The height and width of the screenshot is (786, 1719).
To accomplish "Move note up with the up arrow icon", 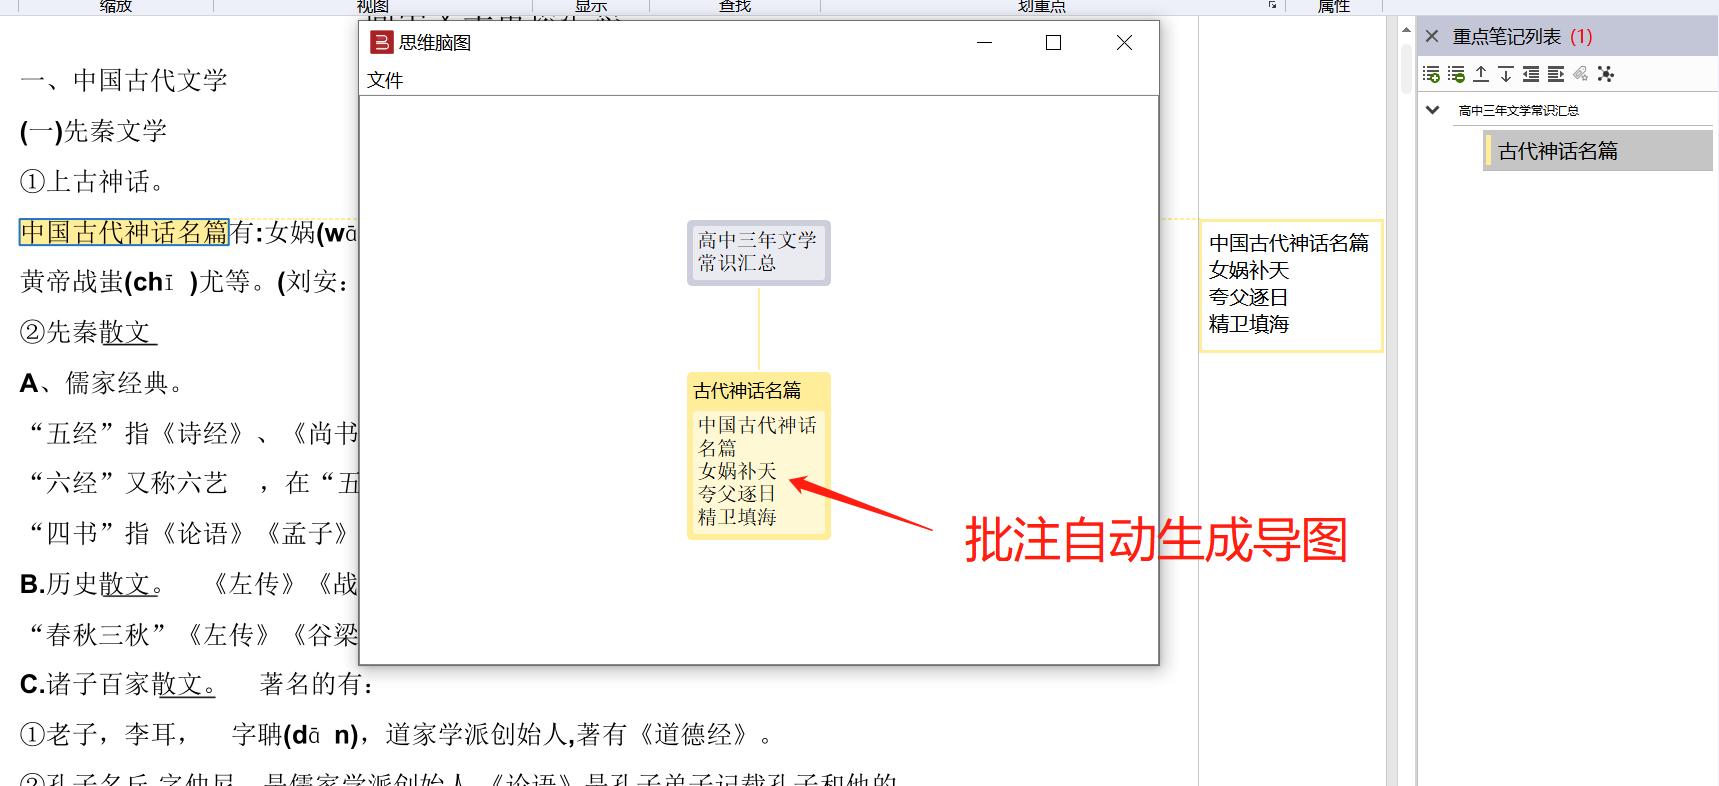I will (1481, 74).
